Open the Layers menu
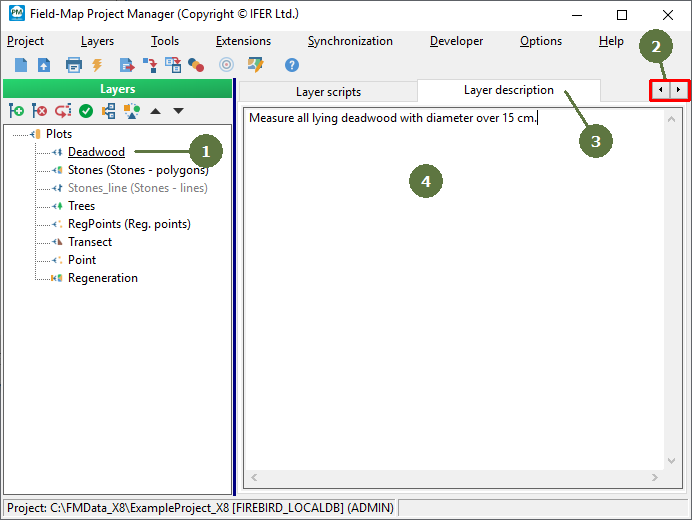Viewport: 692px width, 520px height. (97, 41)
